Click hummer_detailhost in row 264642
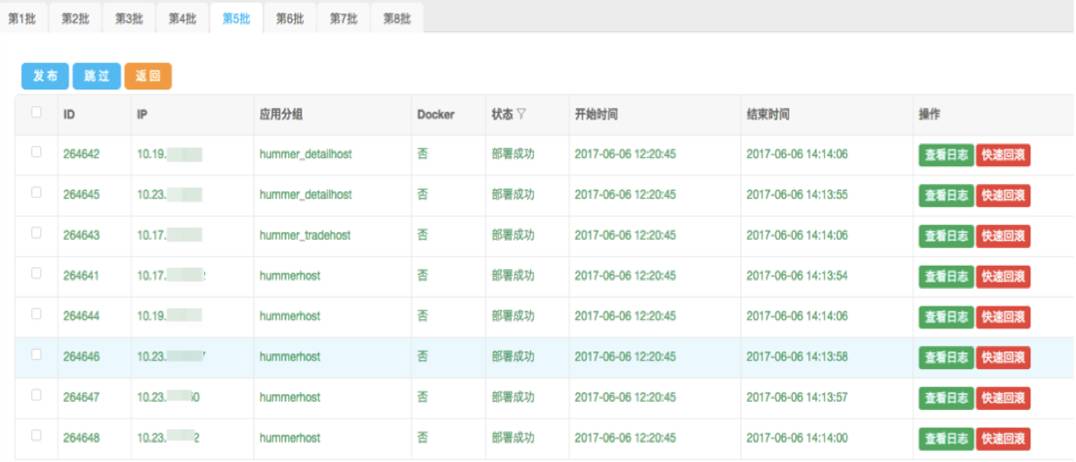Viewport: 1076px width, 462px height. pos(305,154)
